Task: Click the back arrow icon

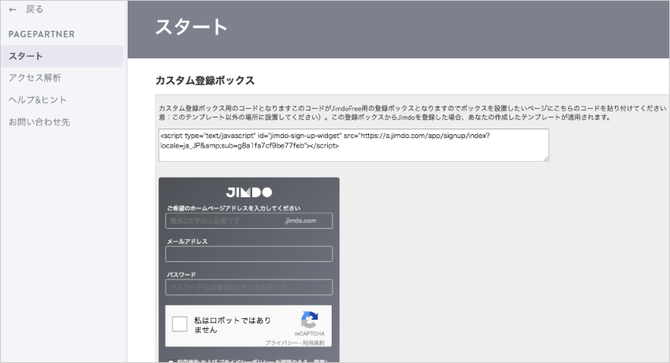Action: pos(13,9)
